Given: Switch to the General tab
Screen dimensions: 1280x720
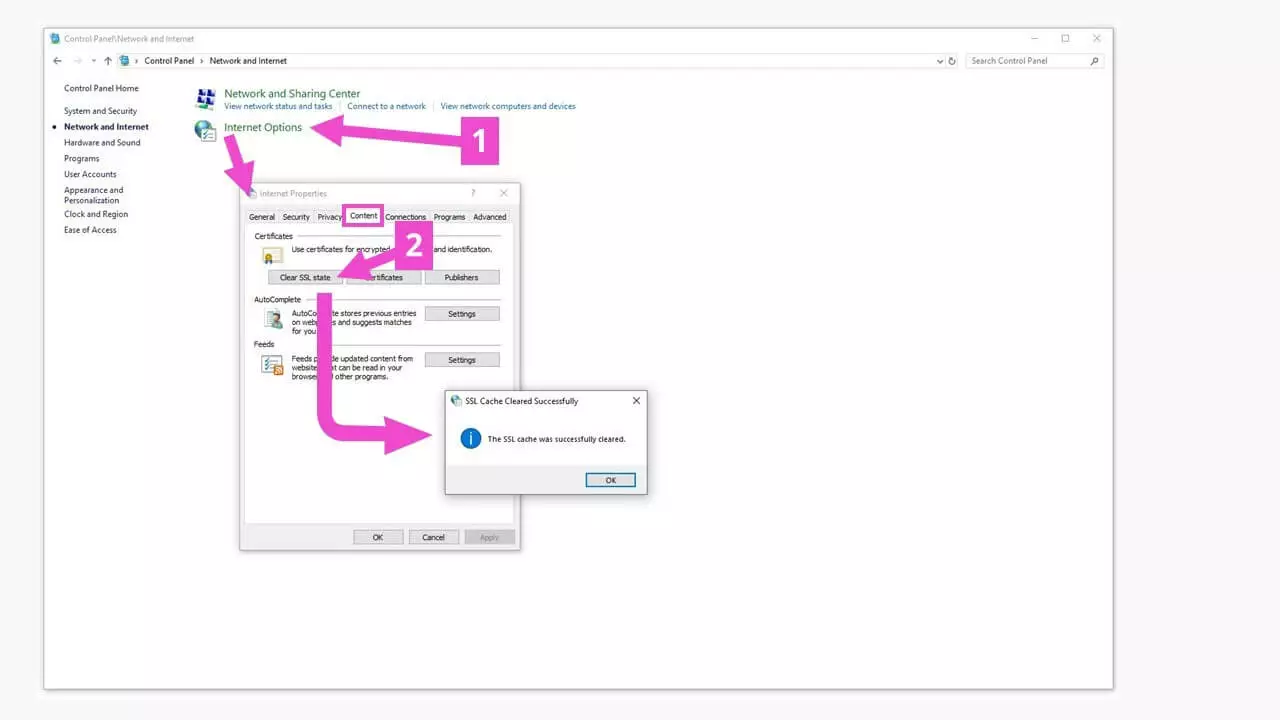Looking at the screenshot, I should (x=262, y=217).
